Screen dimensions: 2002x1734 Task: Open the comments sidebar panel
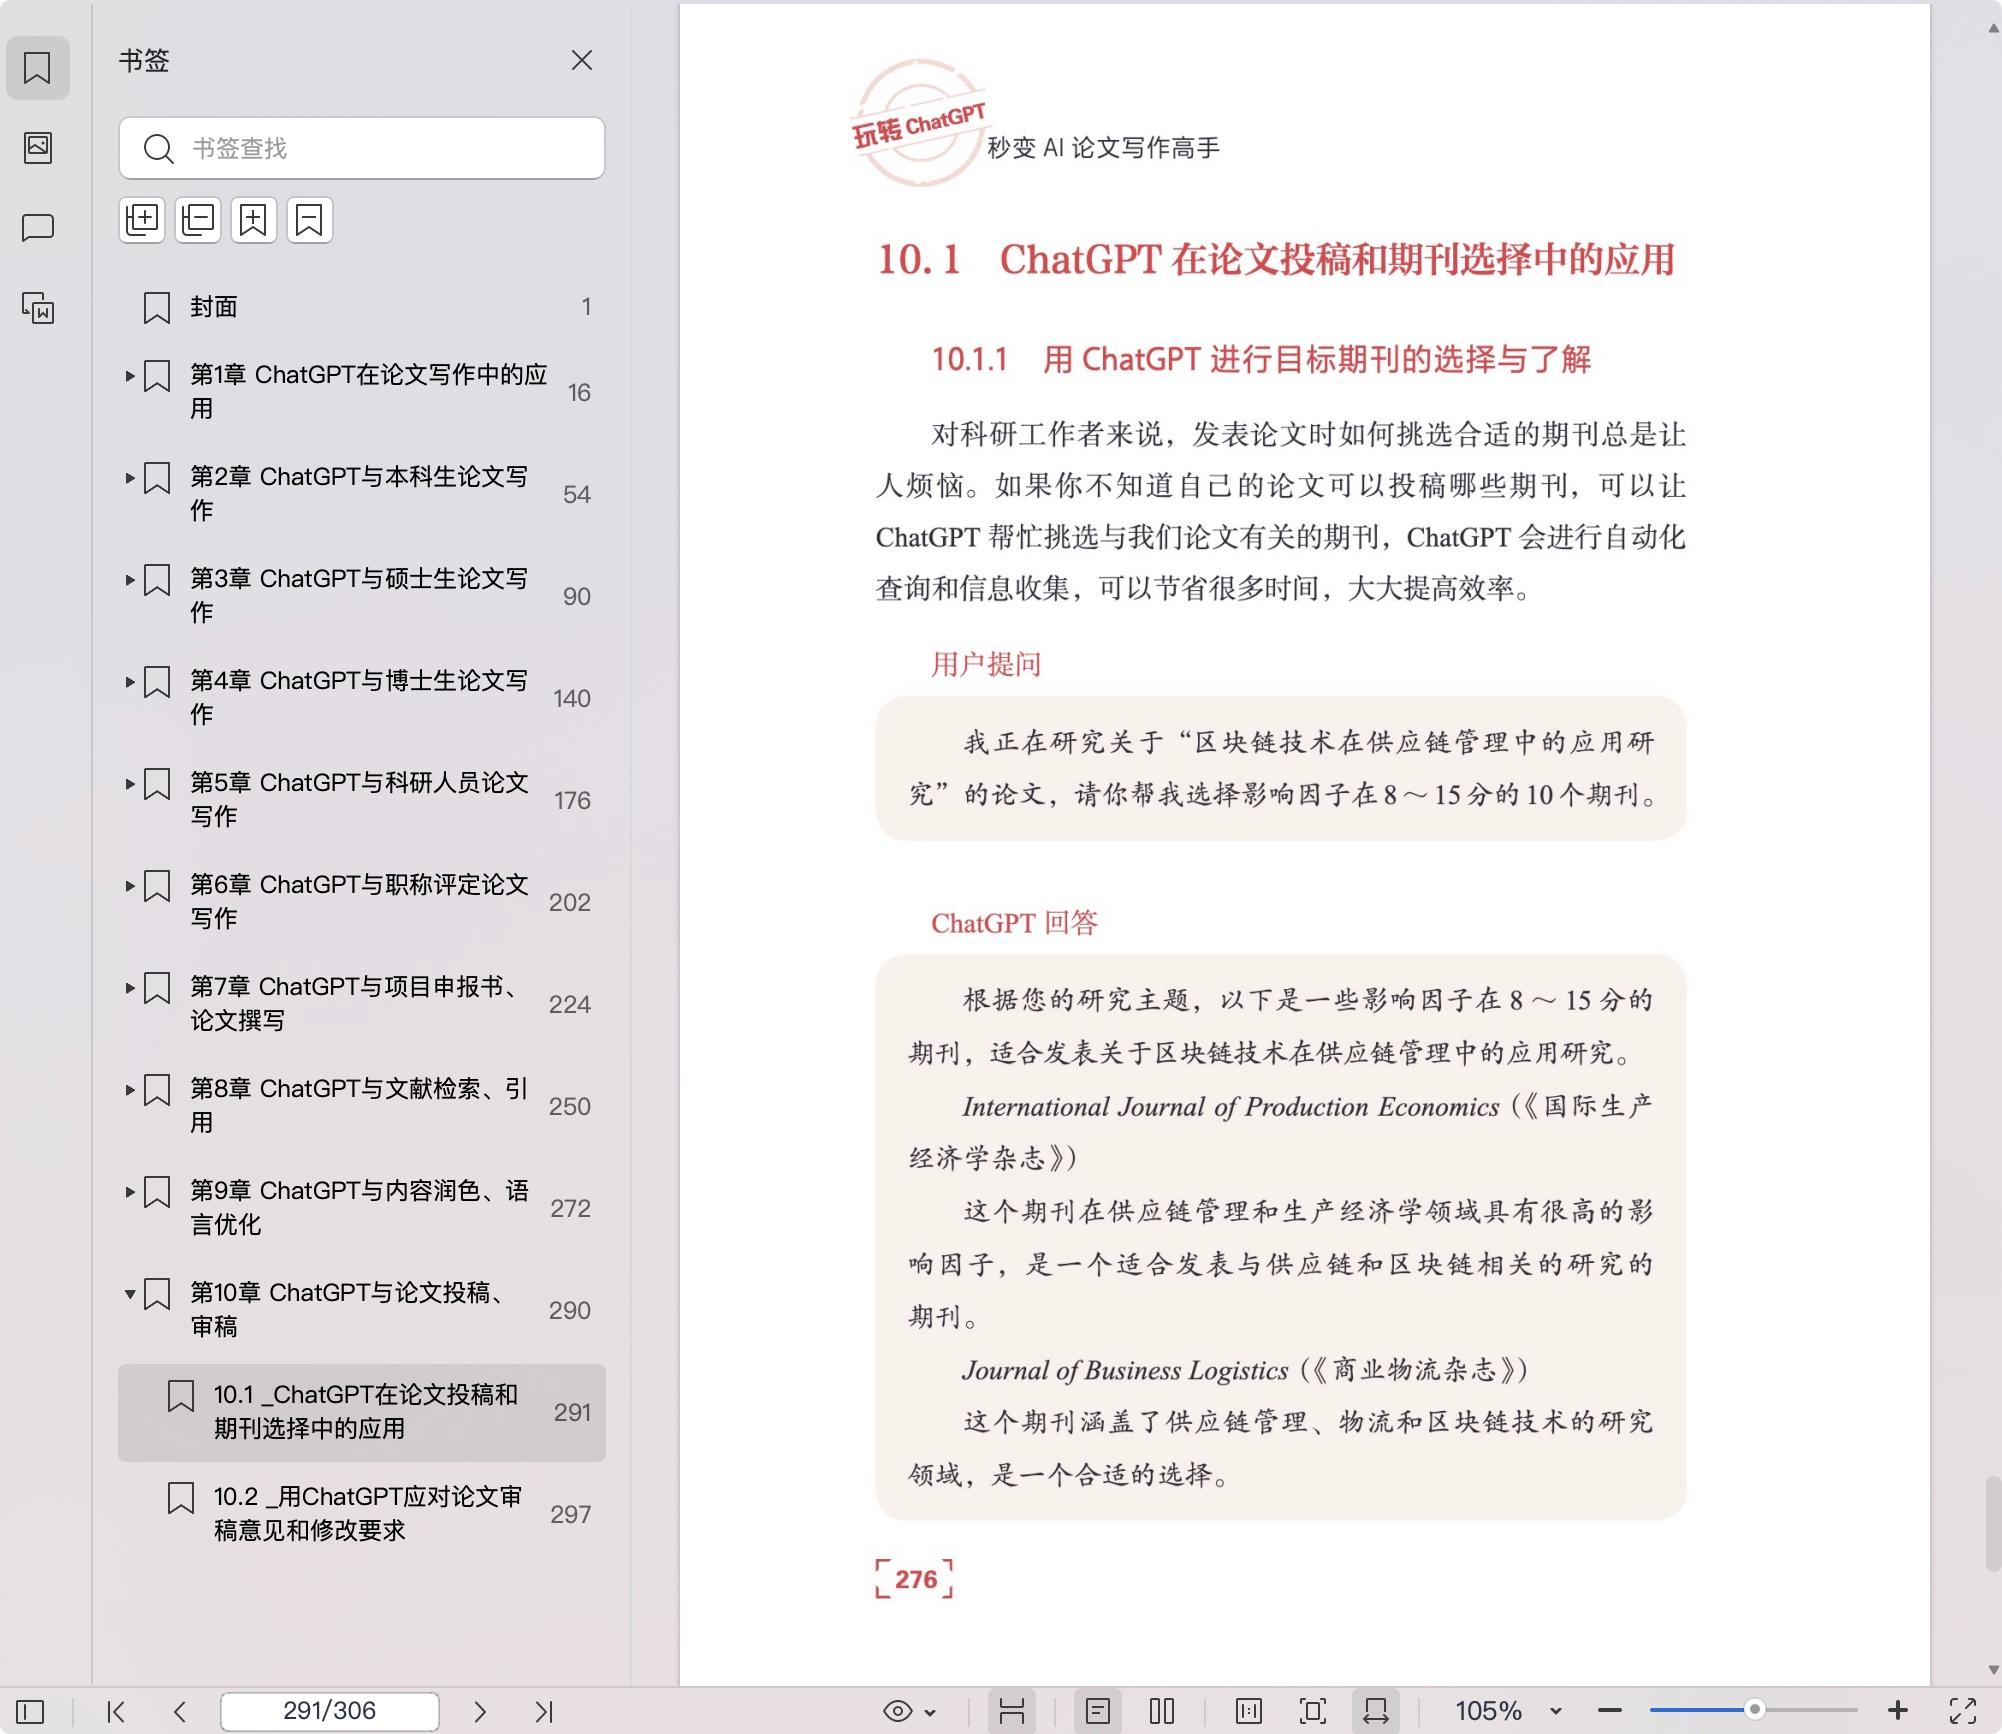tap(38, 228)
